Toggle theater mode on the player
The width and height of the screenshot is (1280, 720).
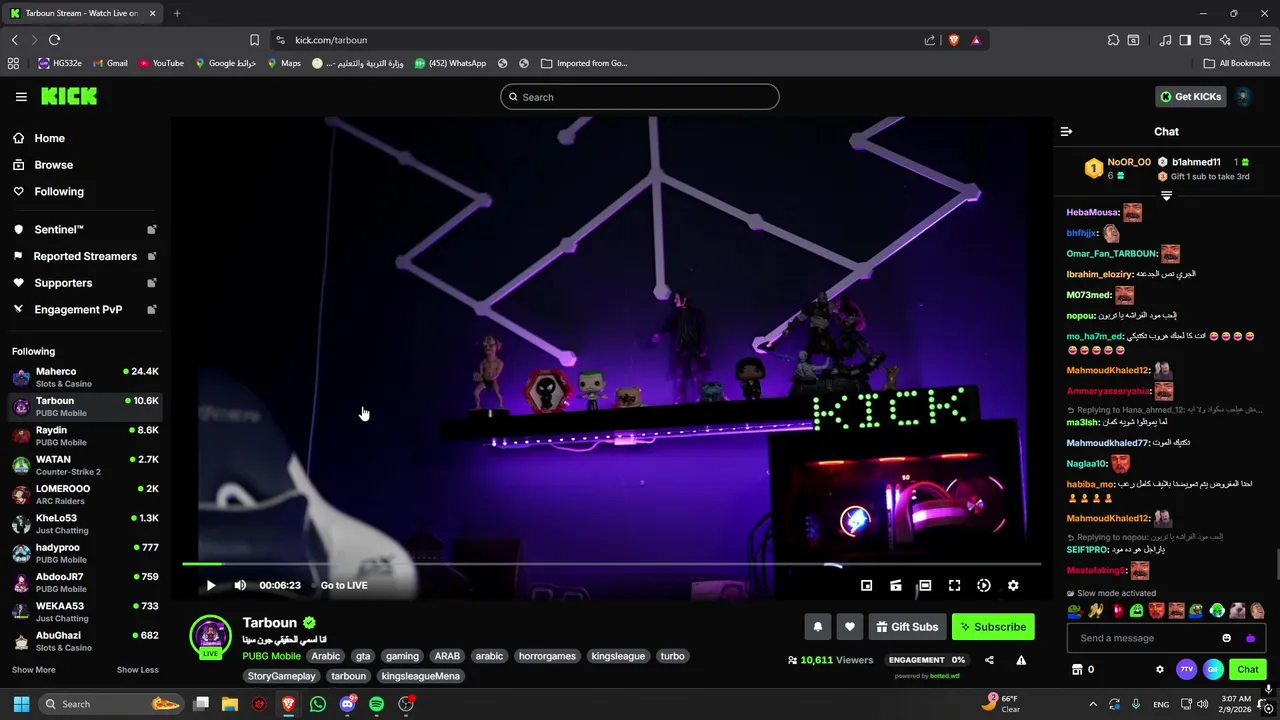pos(925,586)
